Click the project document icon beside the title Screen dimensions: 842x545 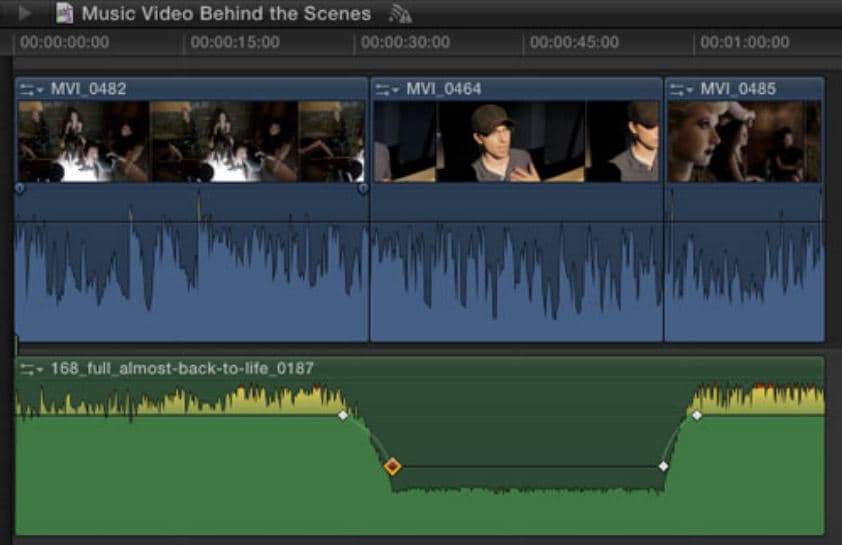[x=64, y=13]
